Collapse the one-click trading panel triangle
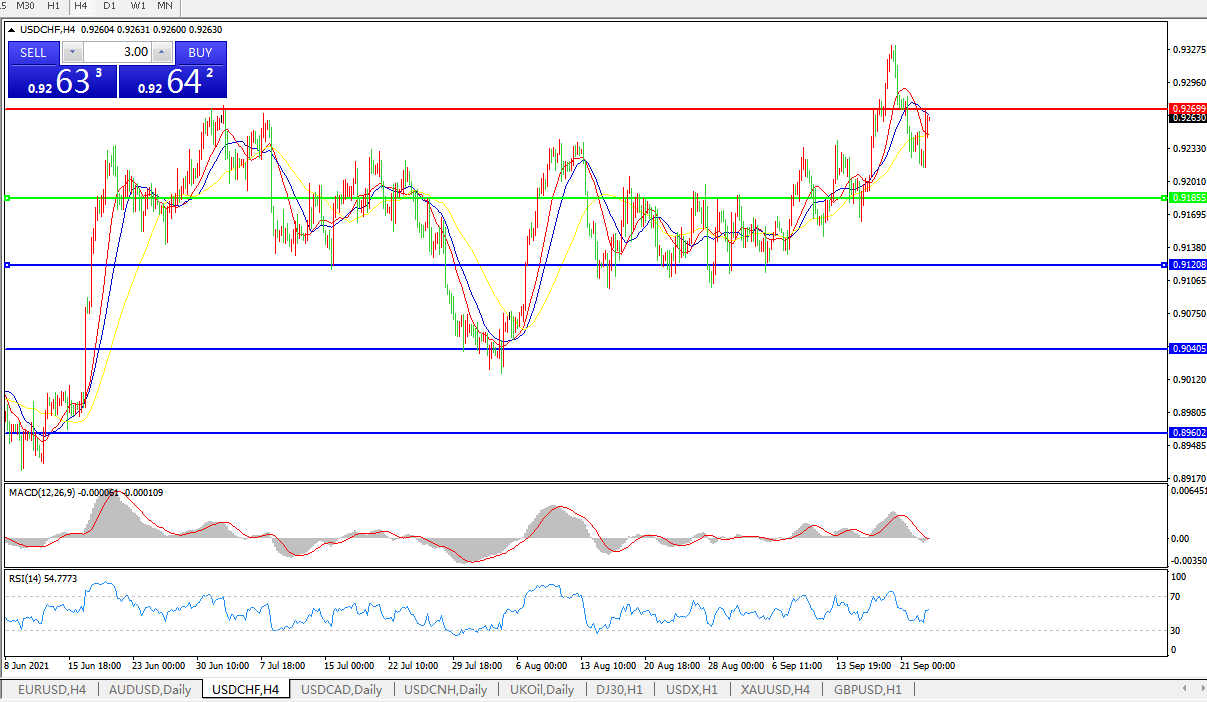This screenshot has height=702, width=1207. coord(12,30)
